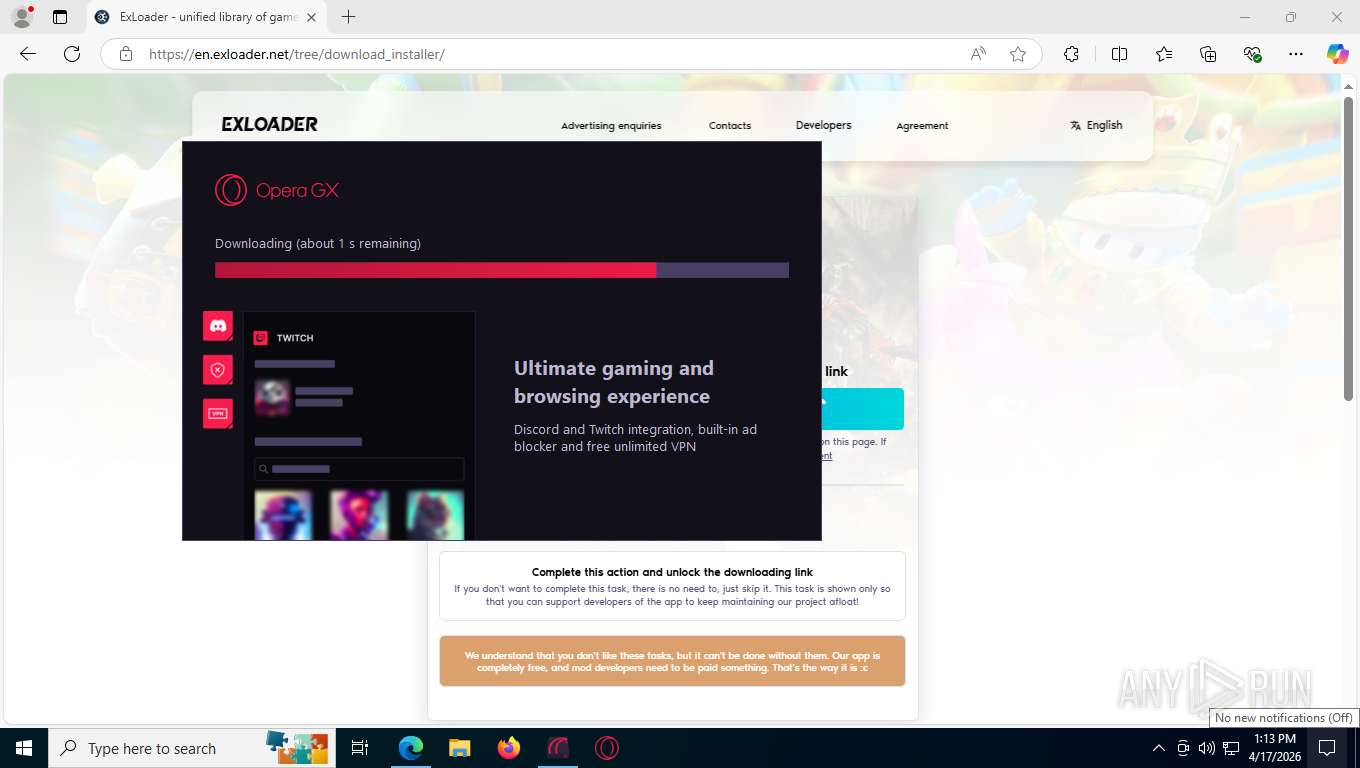This screenshot has height=768, width=1360.
Task: Open the English language selector
Action: 1096,125
